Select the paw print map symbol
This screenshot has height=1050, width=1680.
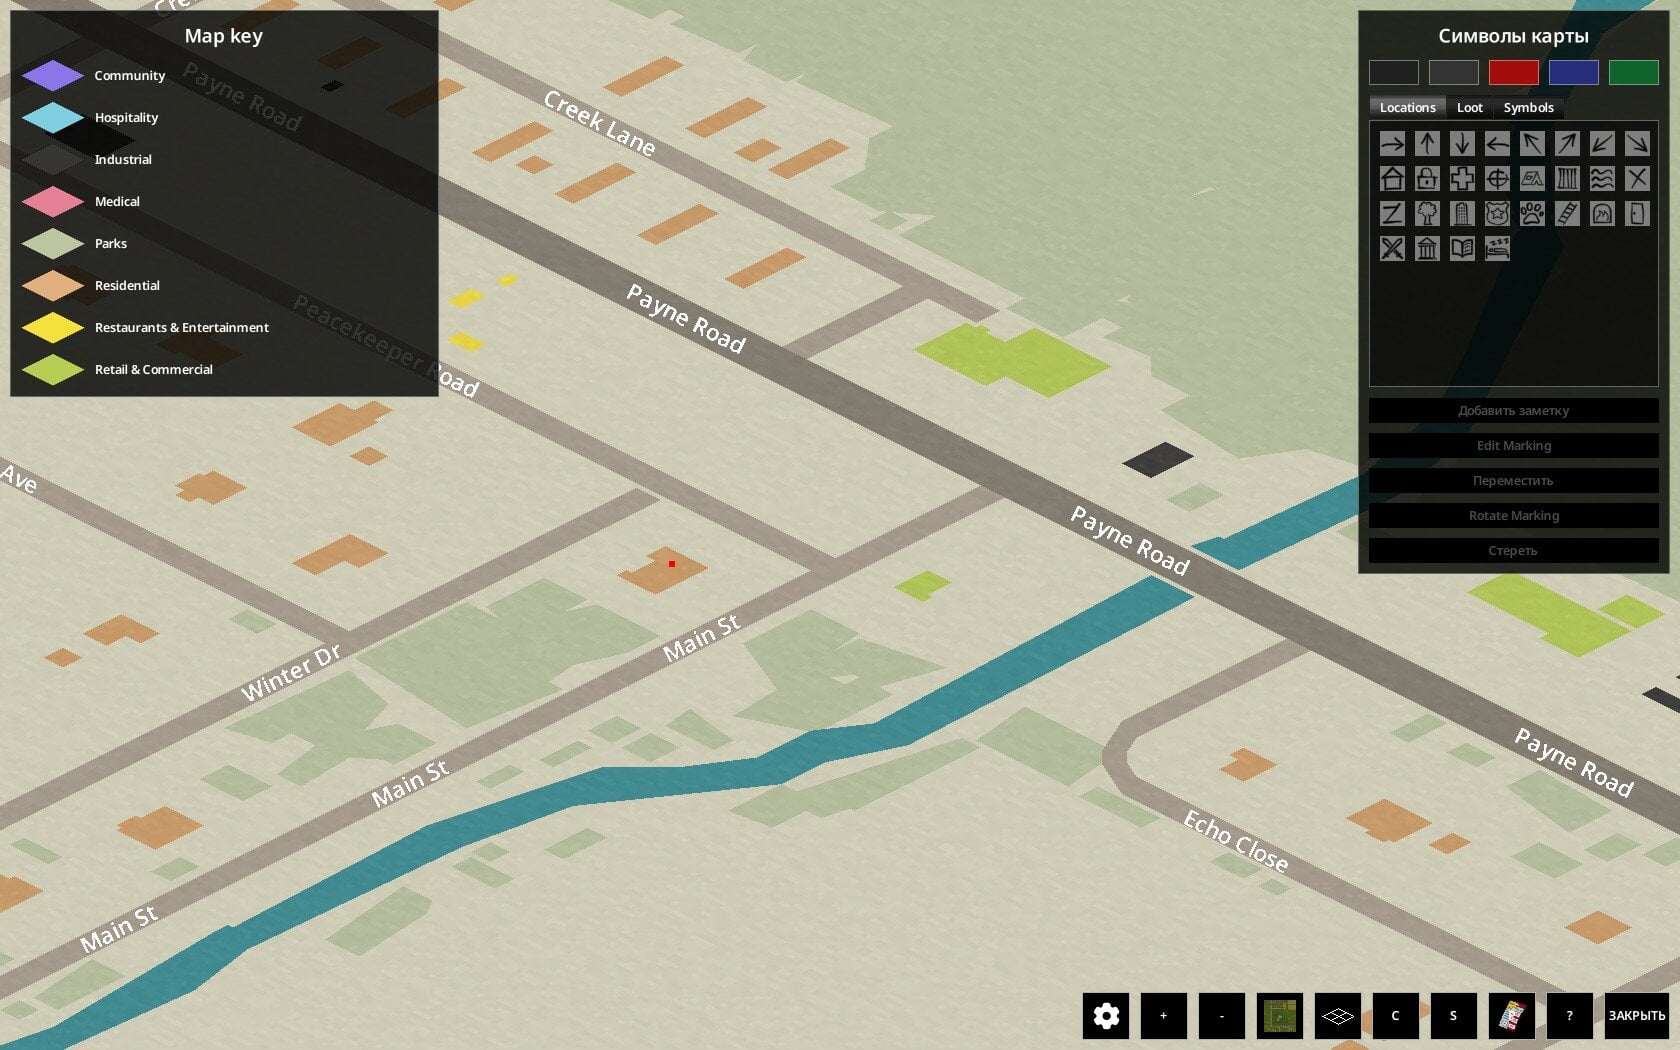pos(1532,214)
